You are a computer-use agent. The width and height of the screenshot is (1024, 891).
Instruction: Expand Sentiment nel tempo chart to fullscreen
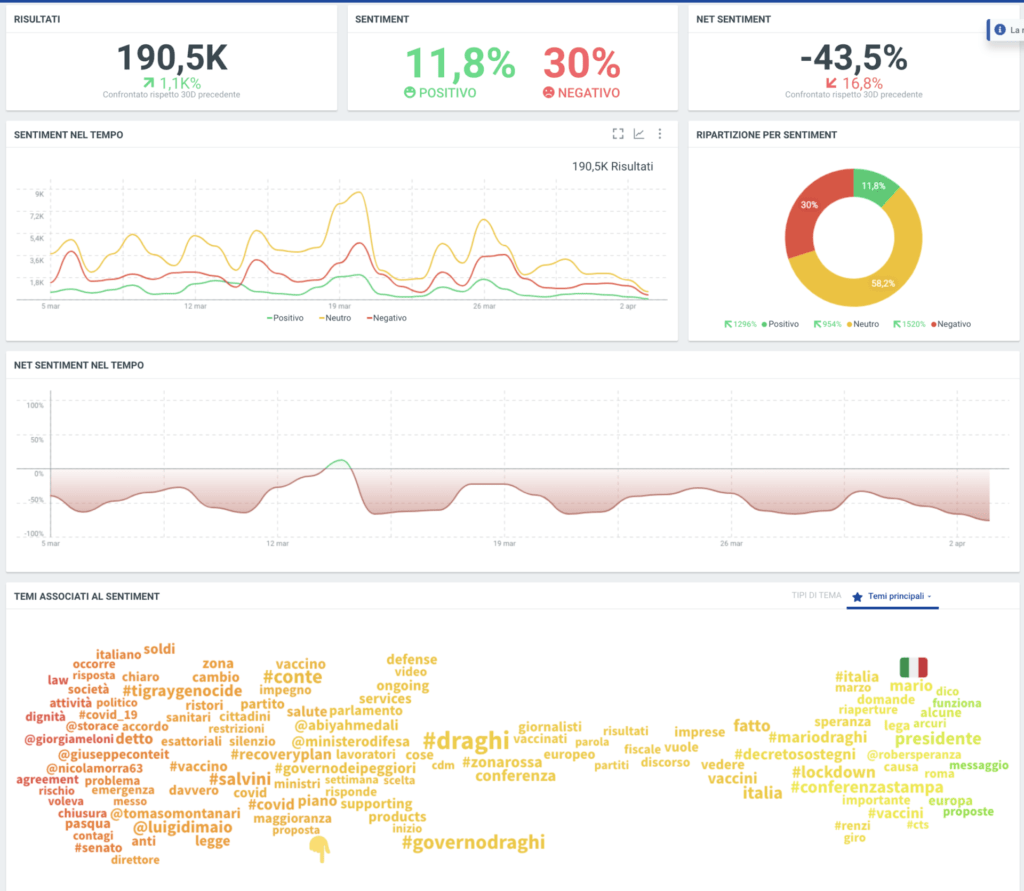click(618, 134)
